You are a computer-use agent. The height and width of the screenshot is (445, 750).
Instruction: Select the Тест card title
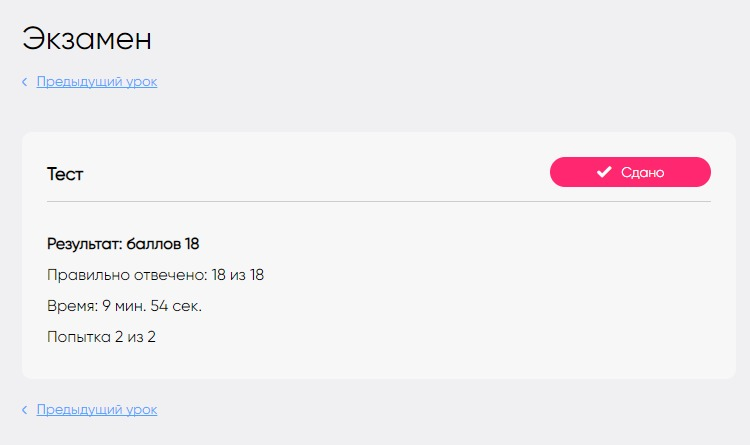point(65,174)
